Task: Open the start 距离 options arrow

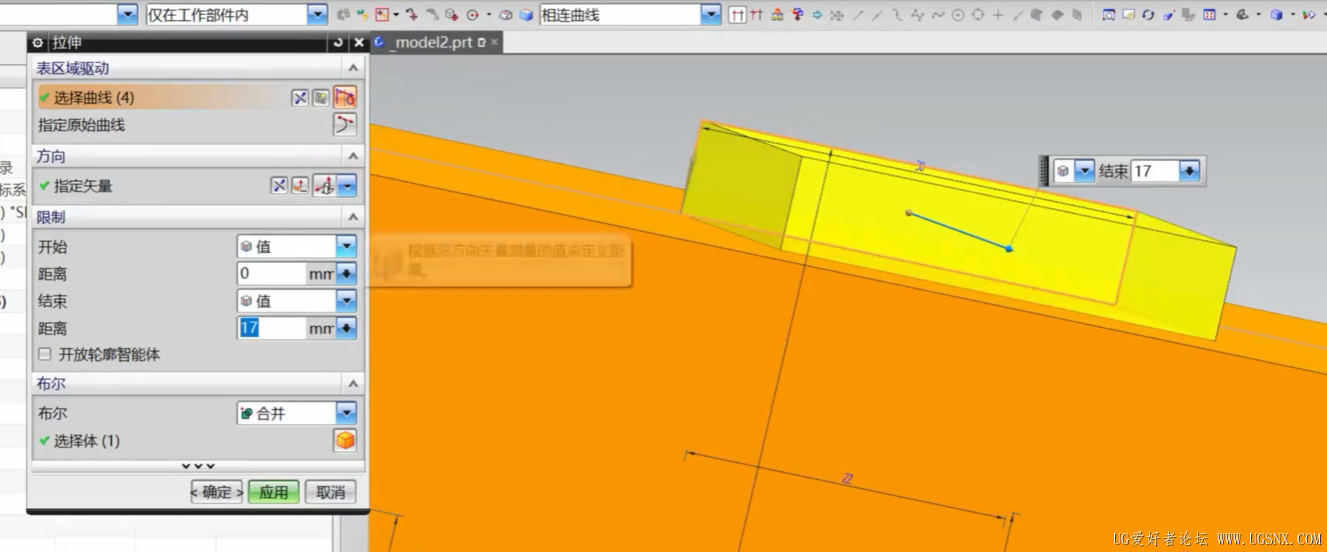Action: (346, 273)
